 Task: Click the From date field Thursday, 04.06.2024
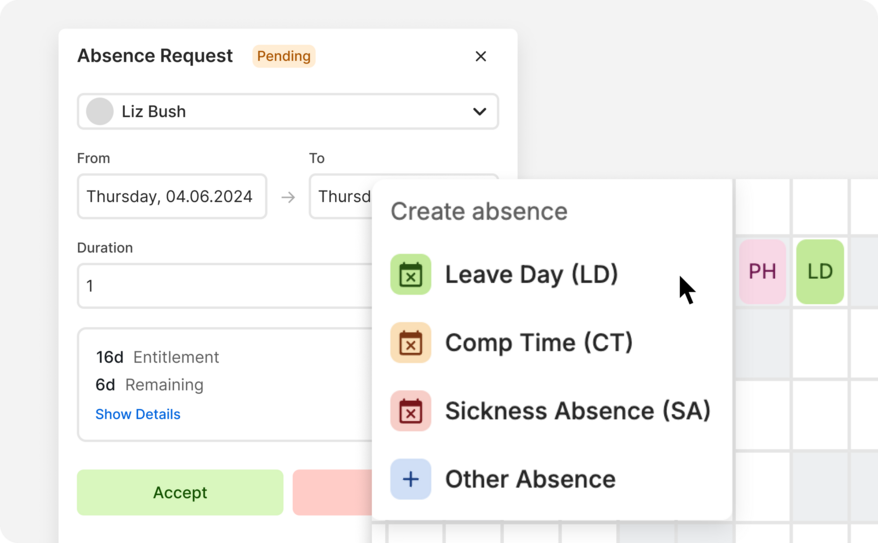point(172,196)
